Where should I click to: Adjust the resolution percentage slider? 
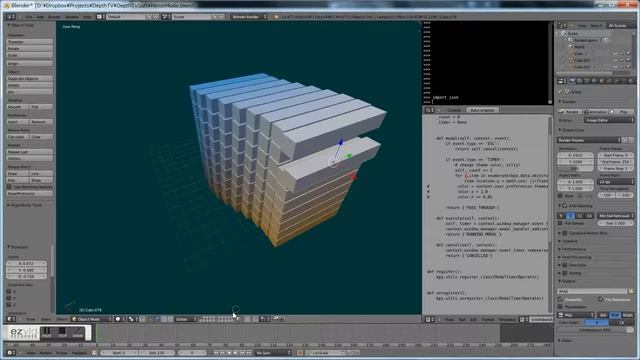pyautogui.click(x=575, y=169)
